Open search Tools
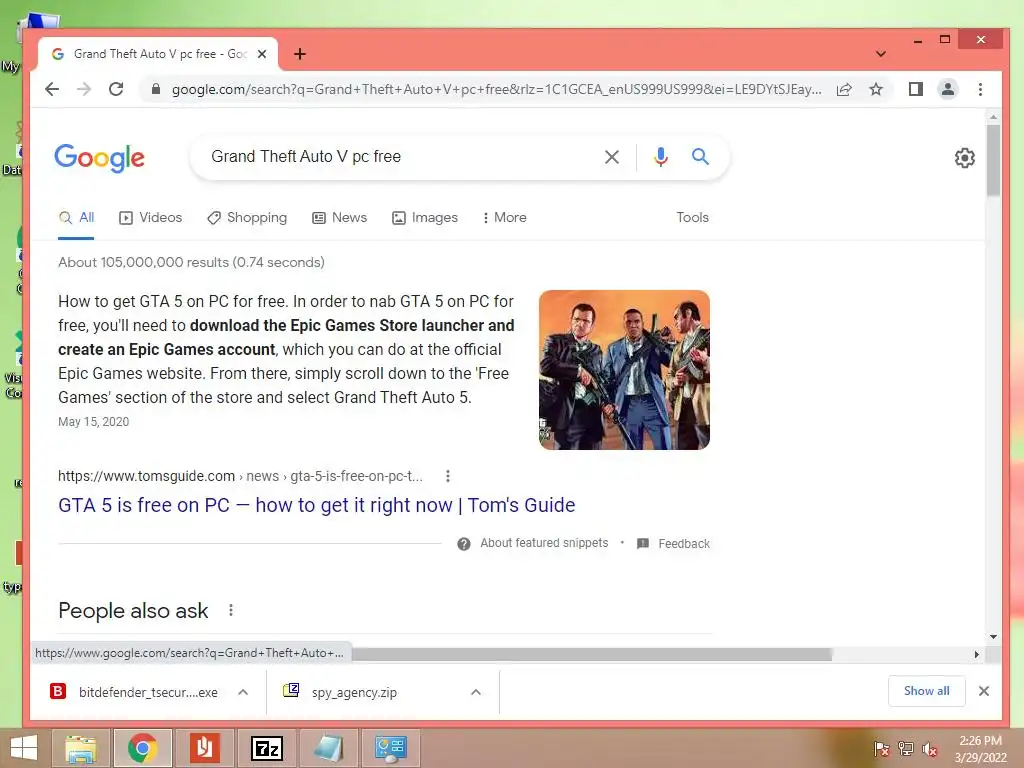1024x768 pixels. point(692,217)
